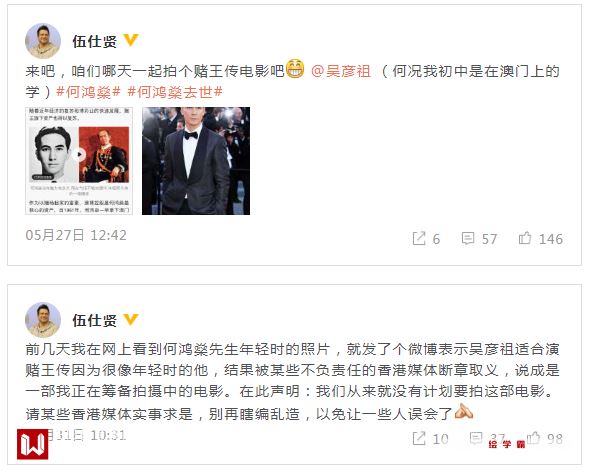Play the video thumbnail of young portrait

(79, 161)
